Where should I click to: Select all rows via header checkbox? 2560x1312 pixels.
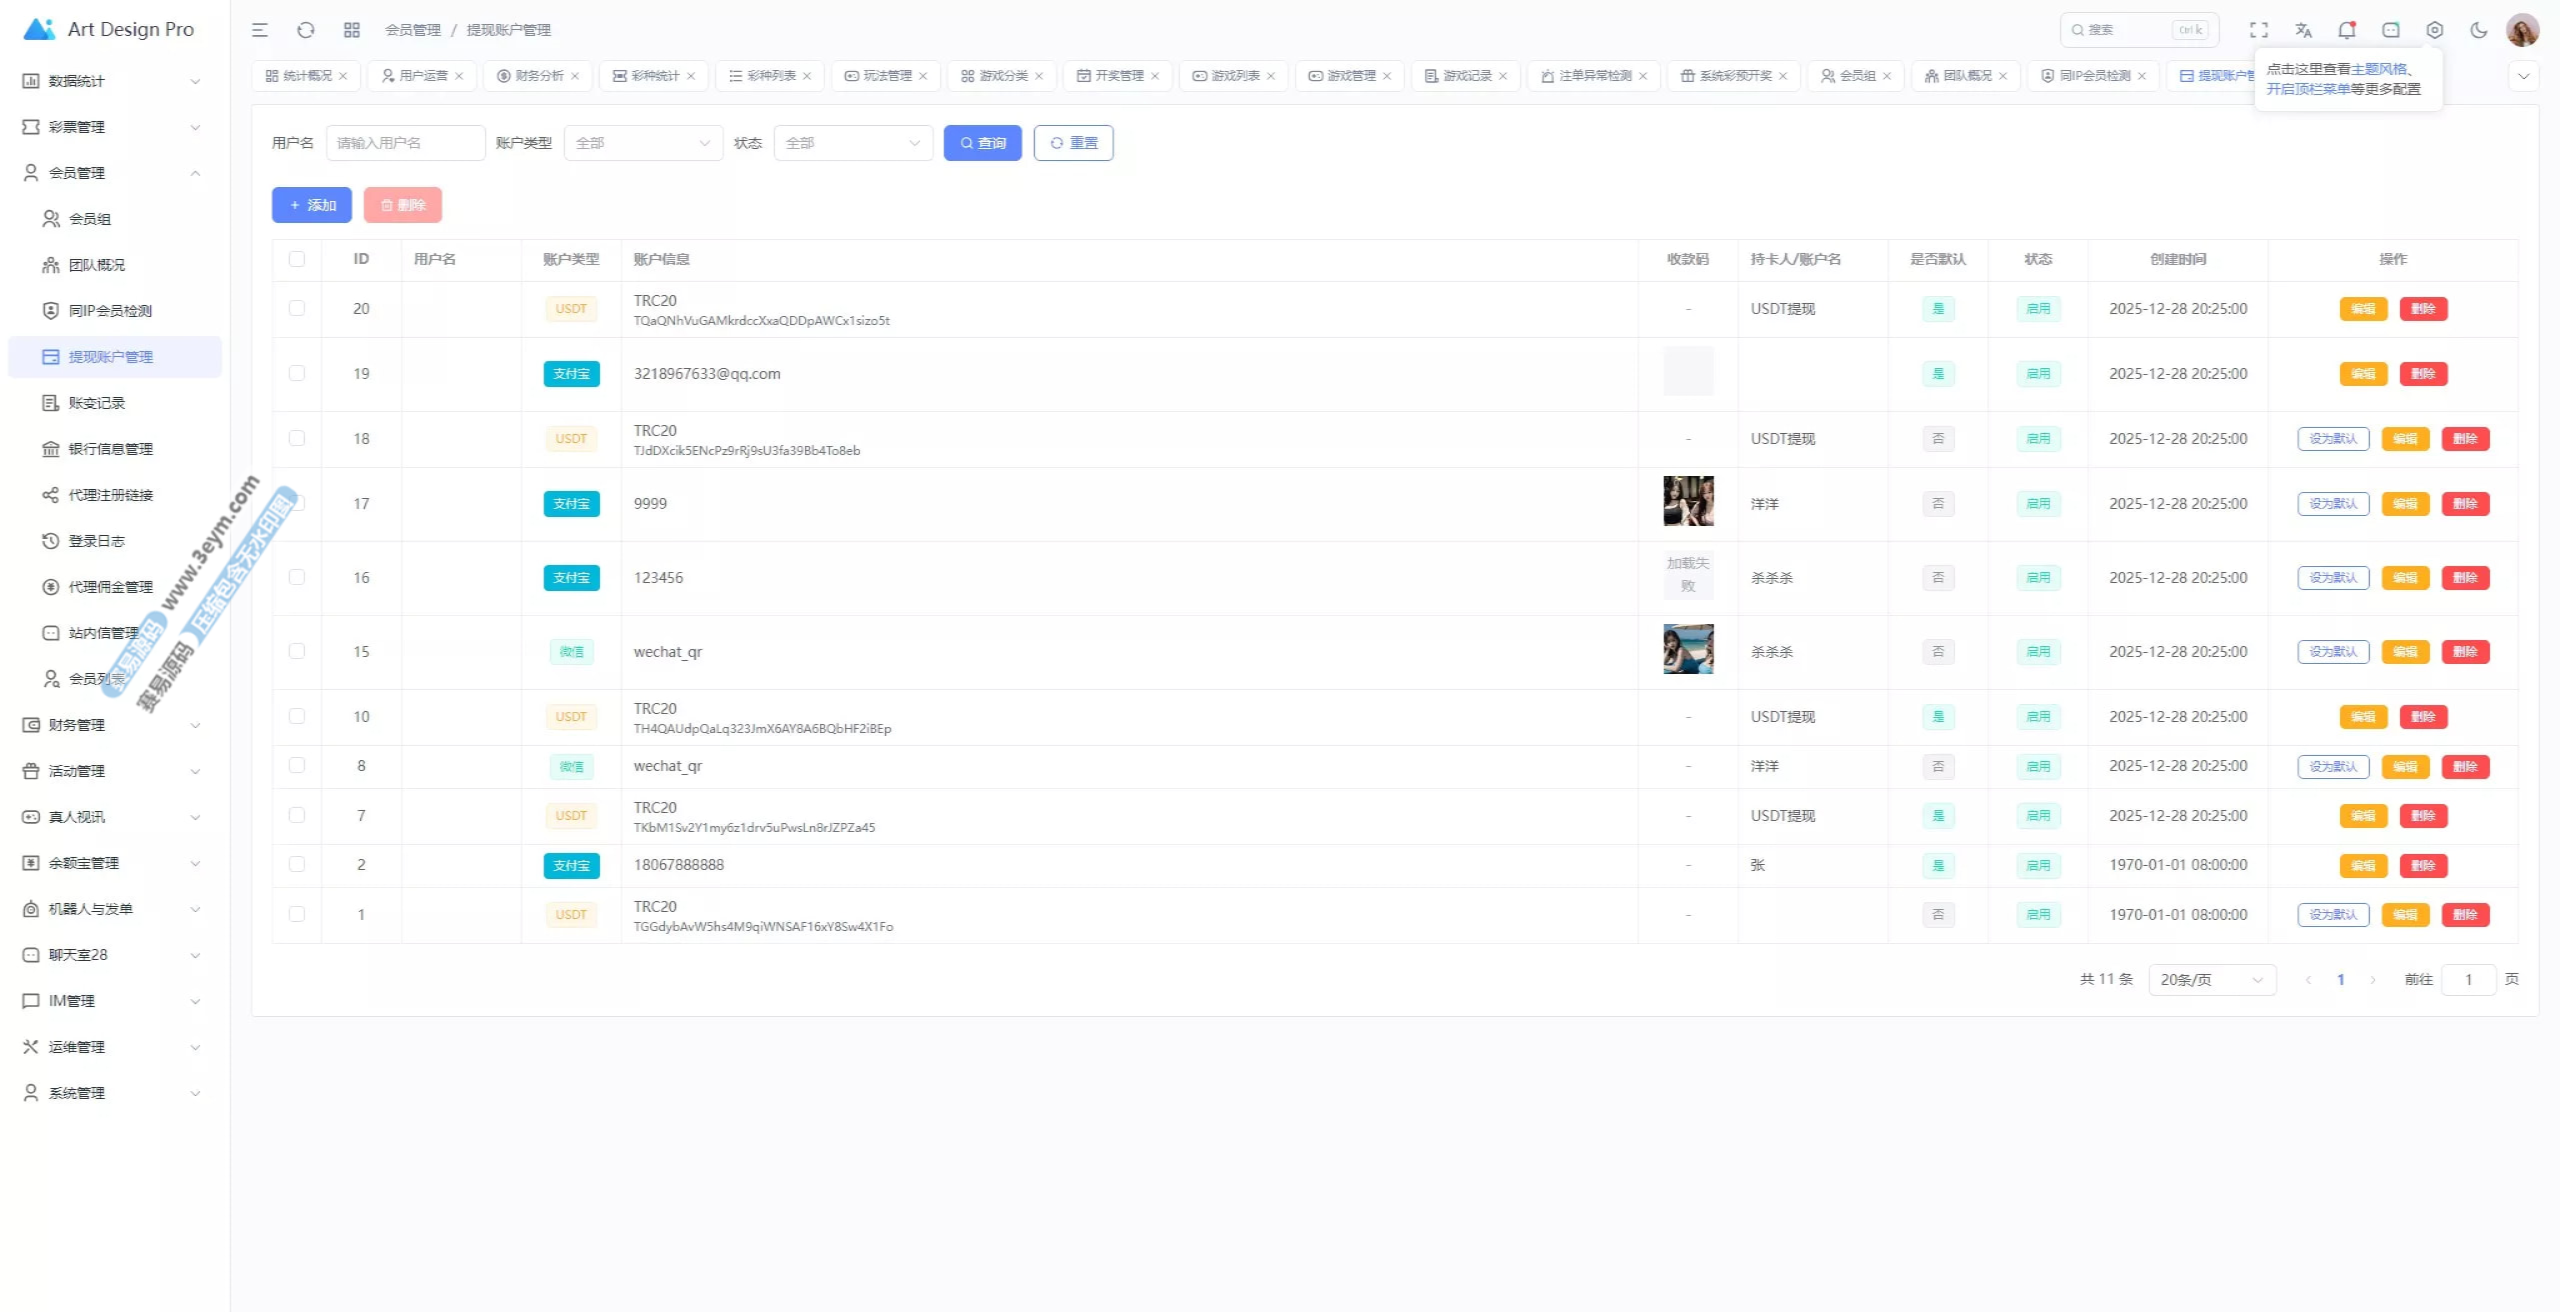(297, 259)
